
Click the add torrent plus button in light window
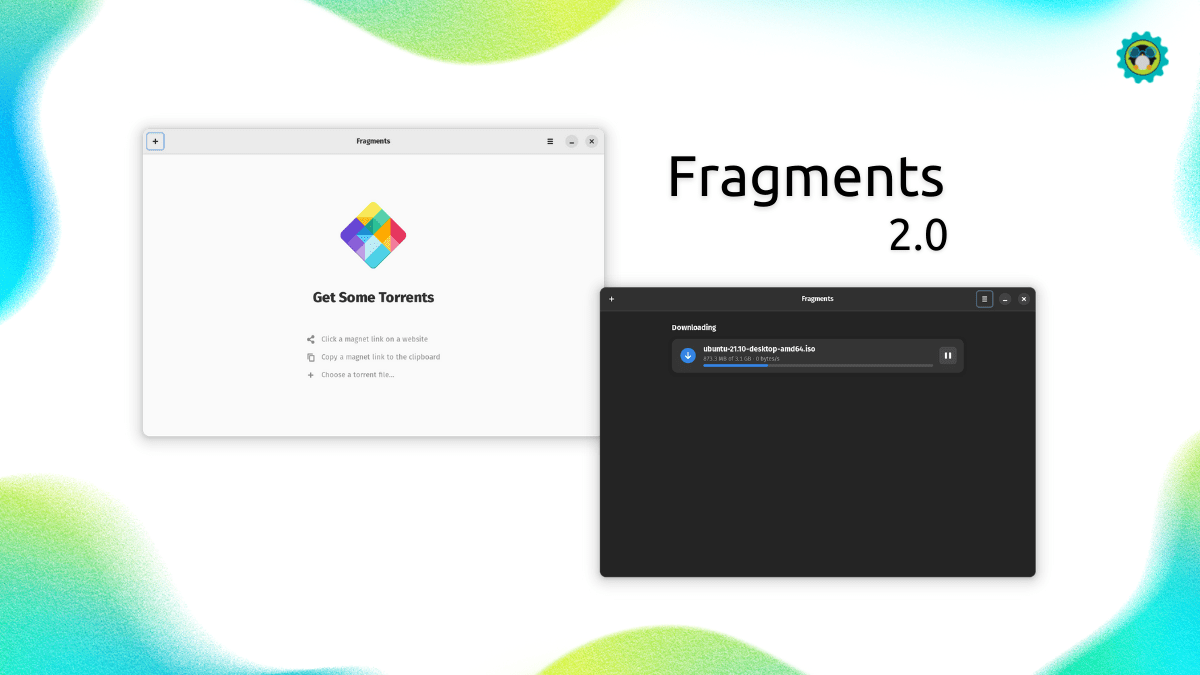coord(155,141)
